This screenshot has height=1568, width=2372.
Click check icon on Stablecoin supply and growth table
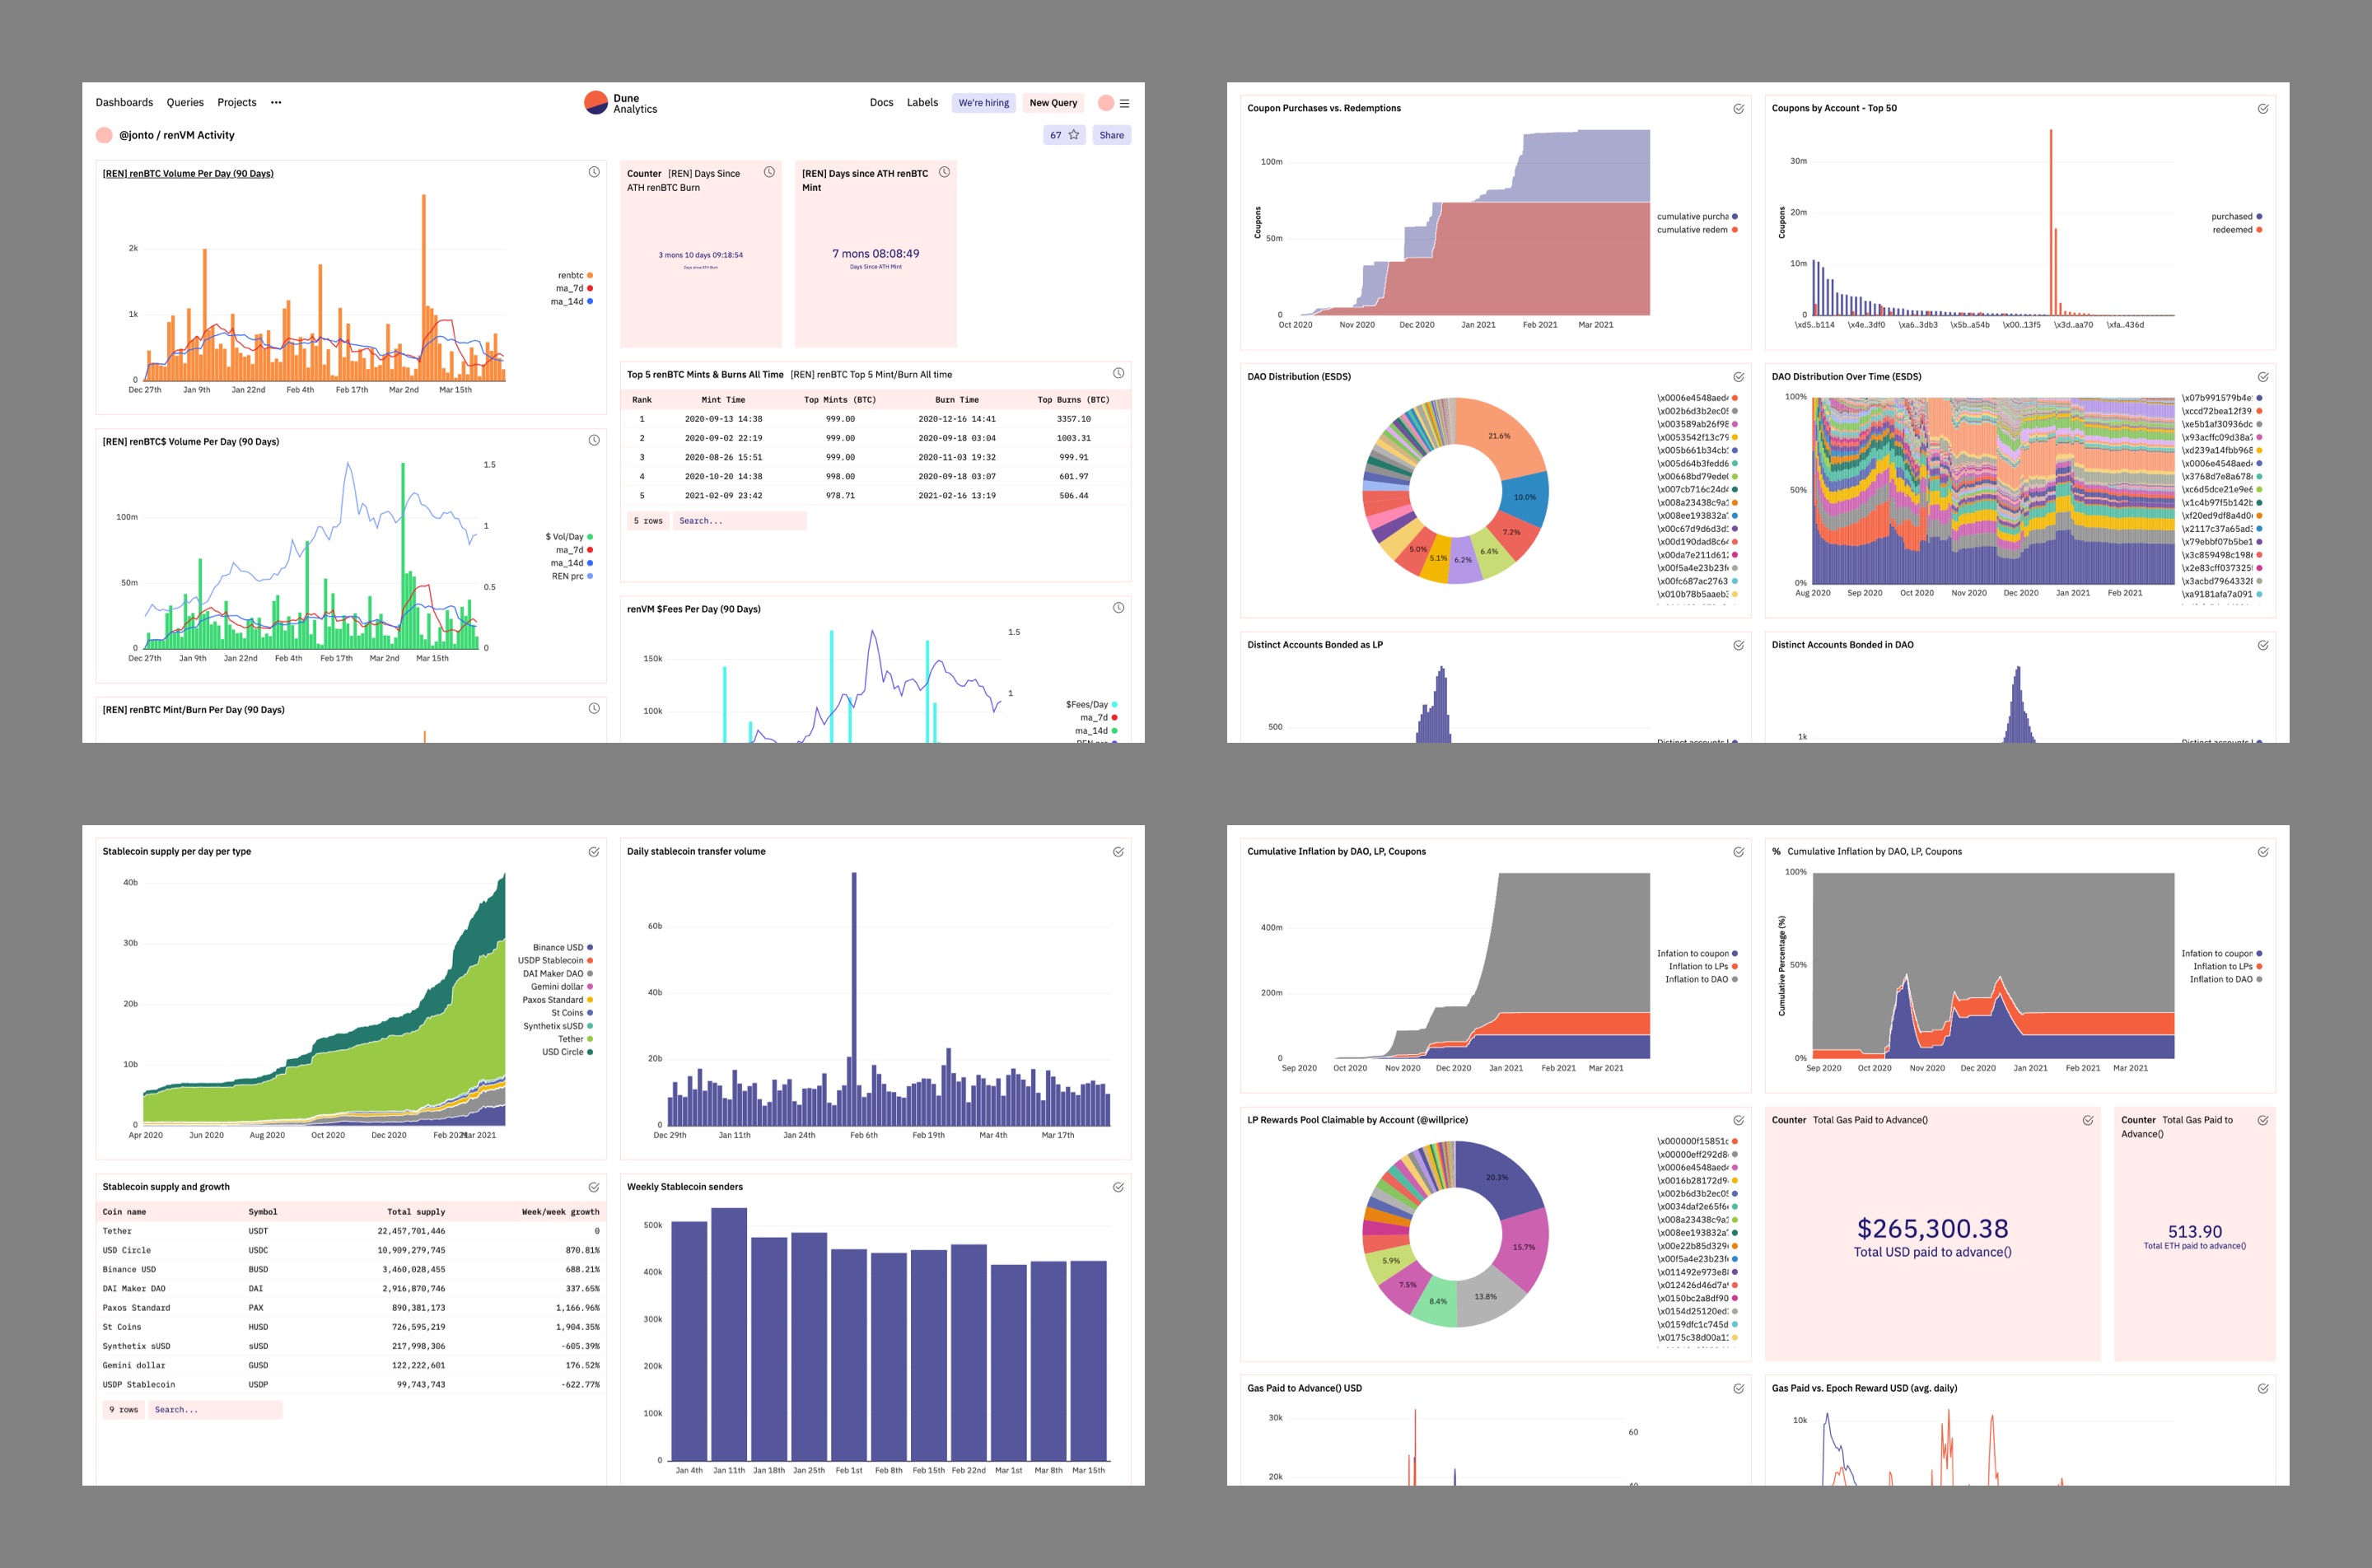(x=594, y=1187)
